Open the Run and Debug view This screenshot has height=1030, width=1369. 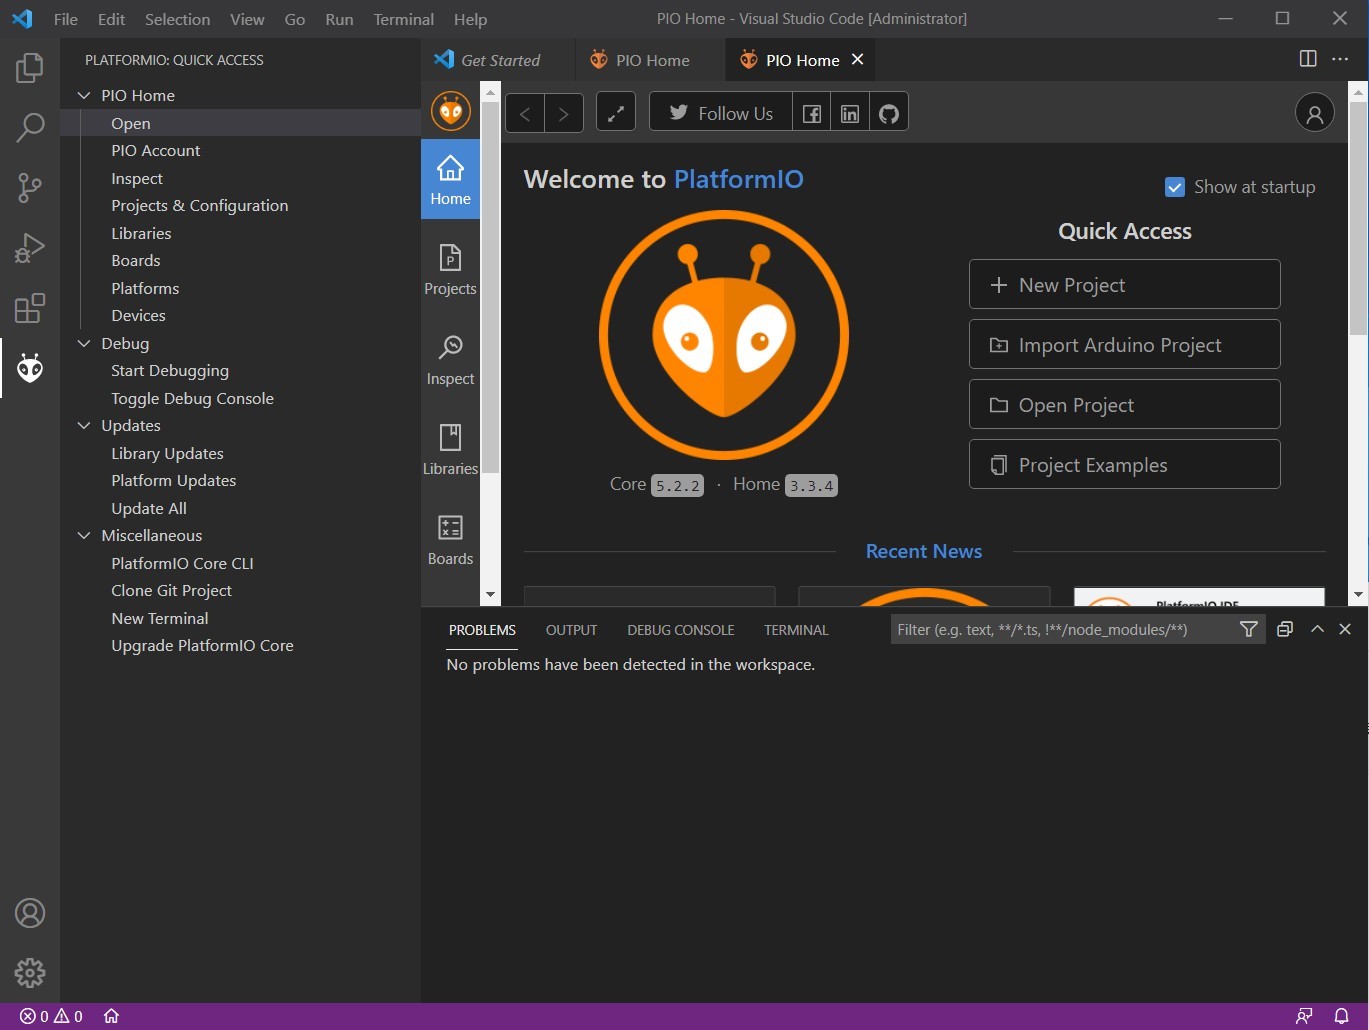(30, 248)
